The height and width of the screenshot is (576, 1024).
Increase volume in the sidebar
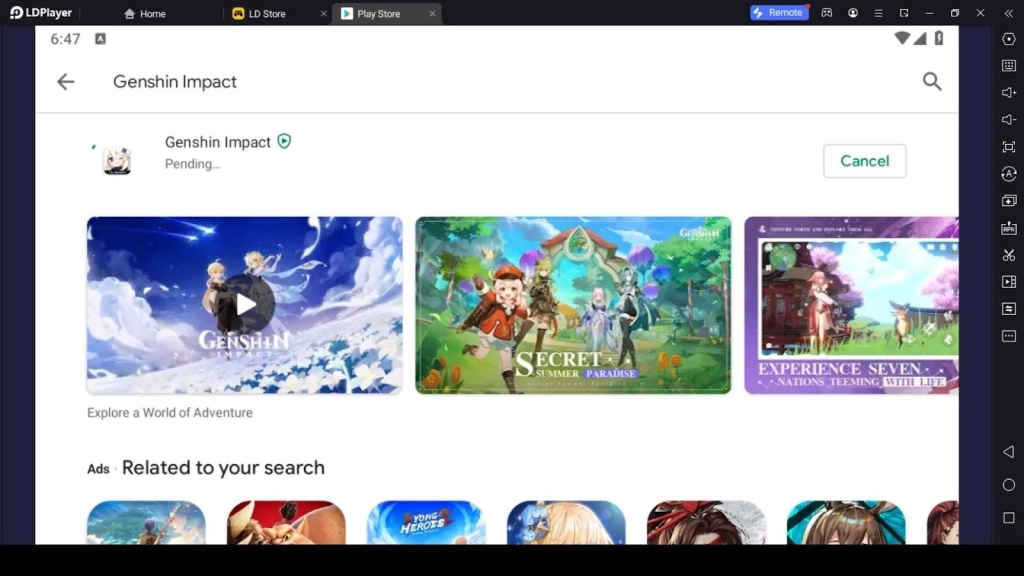pos(1009,93)
